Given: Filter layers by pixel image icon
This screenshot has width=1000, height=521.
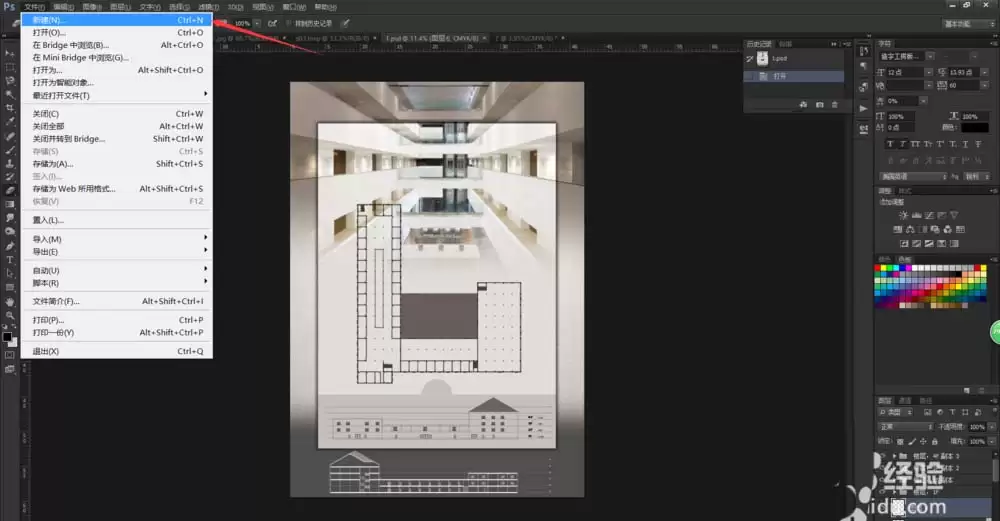Looking at the screenshot, I should pos(927,413).
